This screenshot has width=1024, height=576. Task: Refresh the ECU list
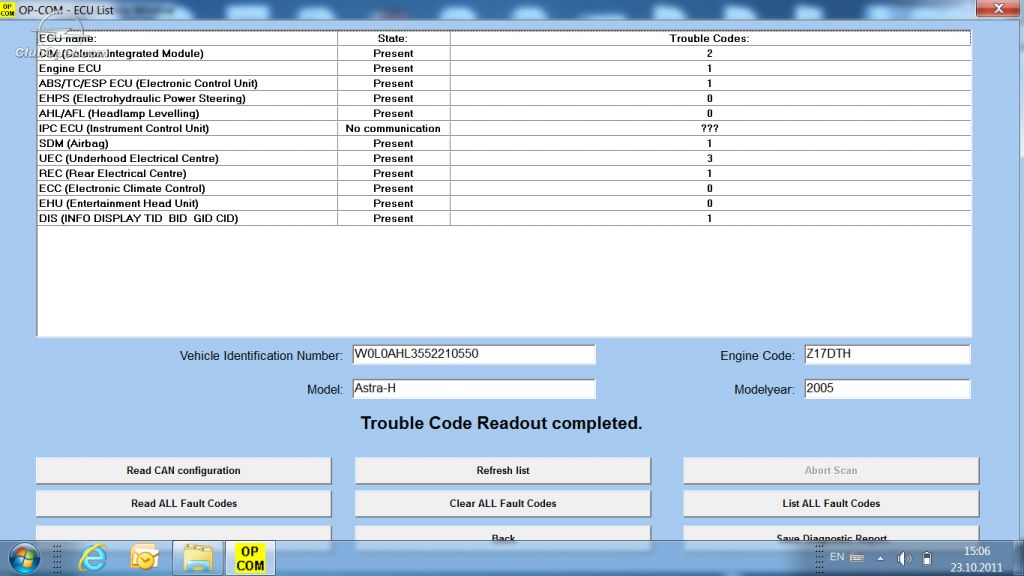click(503, 470)
